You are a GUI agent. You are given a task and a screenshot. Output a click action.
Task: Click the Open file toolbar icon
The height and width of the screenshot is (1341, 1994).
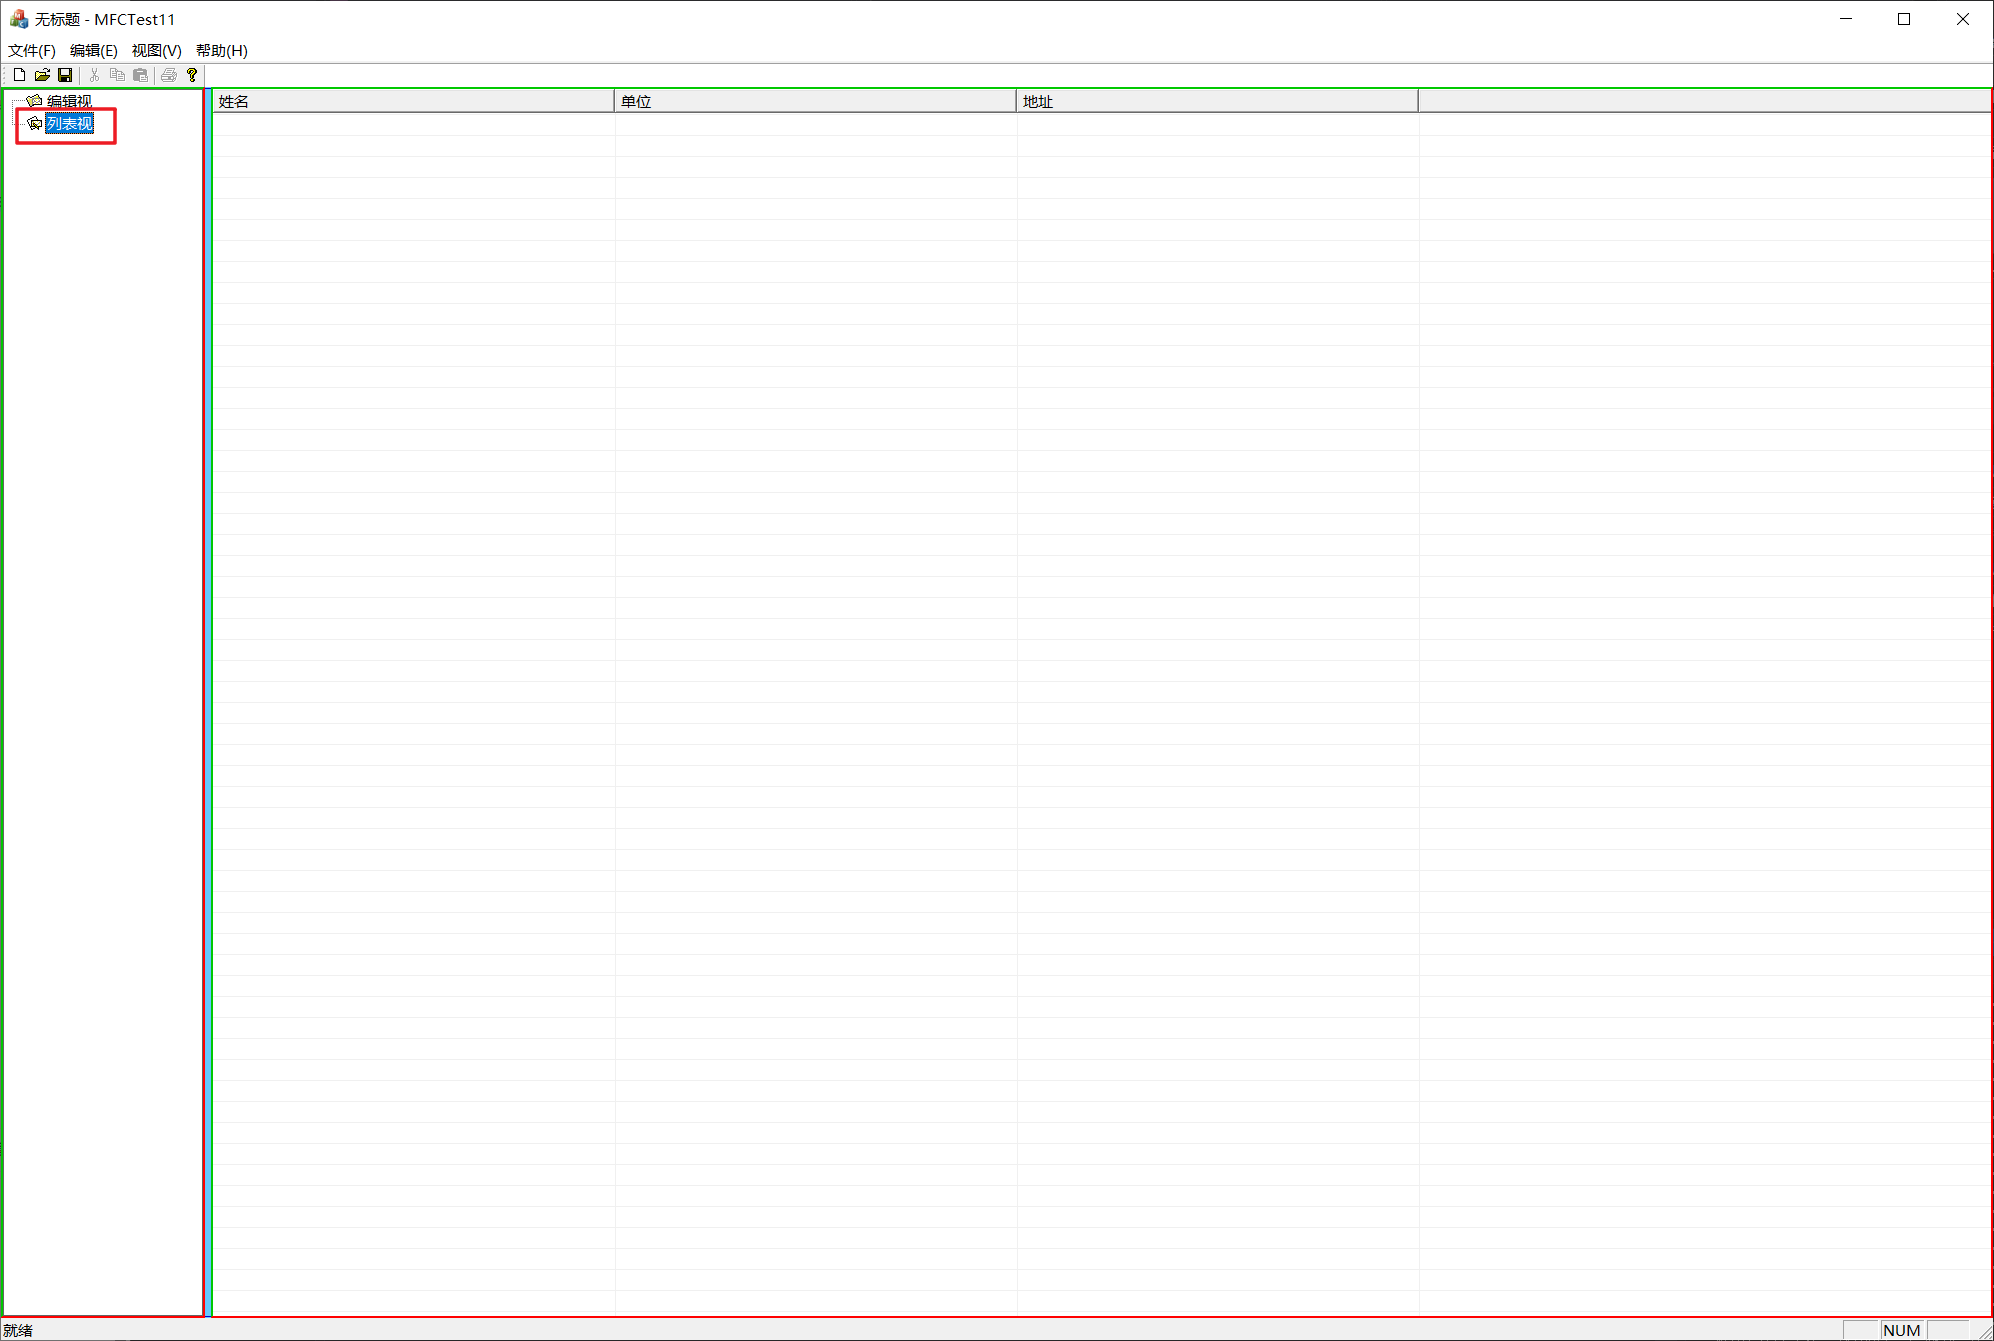[x=42, y=75]
